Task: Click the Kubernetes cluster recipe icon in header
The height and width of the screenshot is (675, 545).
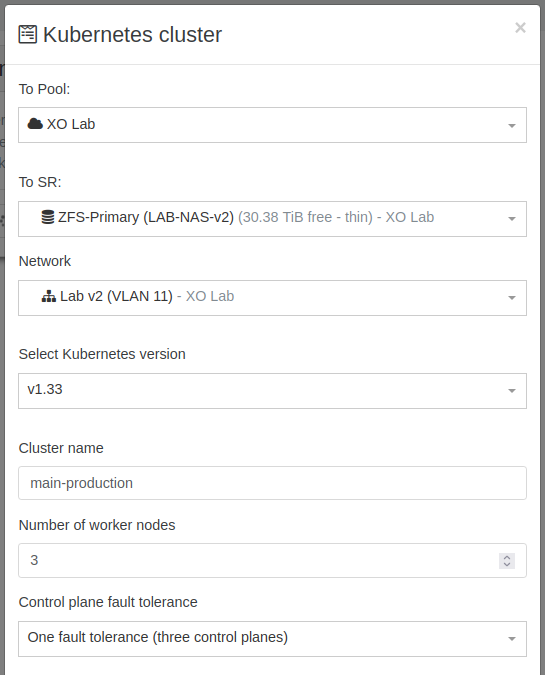Action: click(28, 34)
